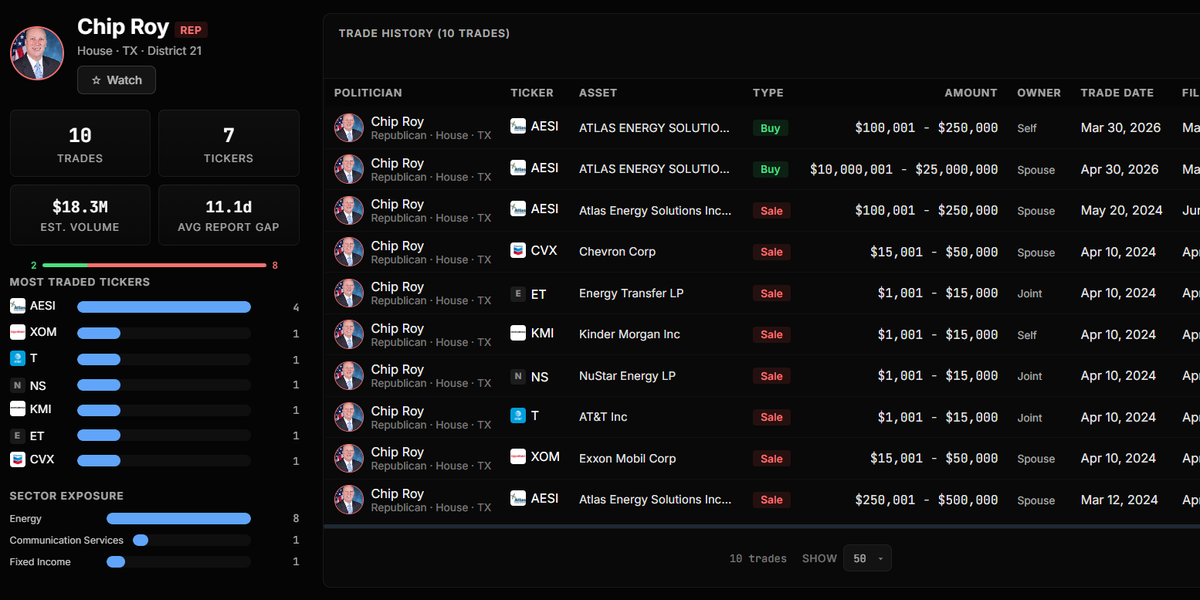Click Fixed Income sector label
1200x600 pixels.
pyautogui.click(x=40, y=562)
